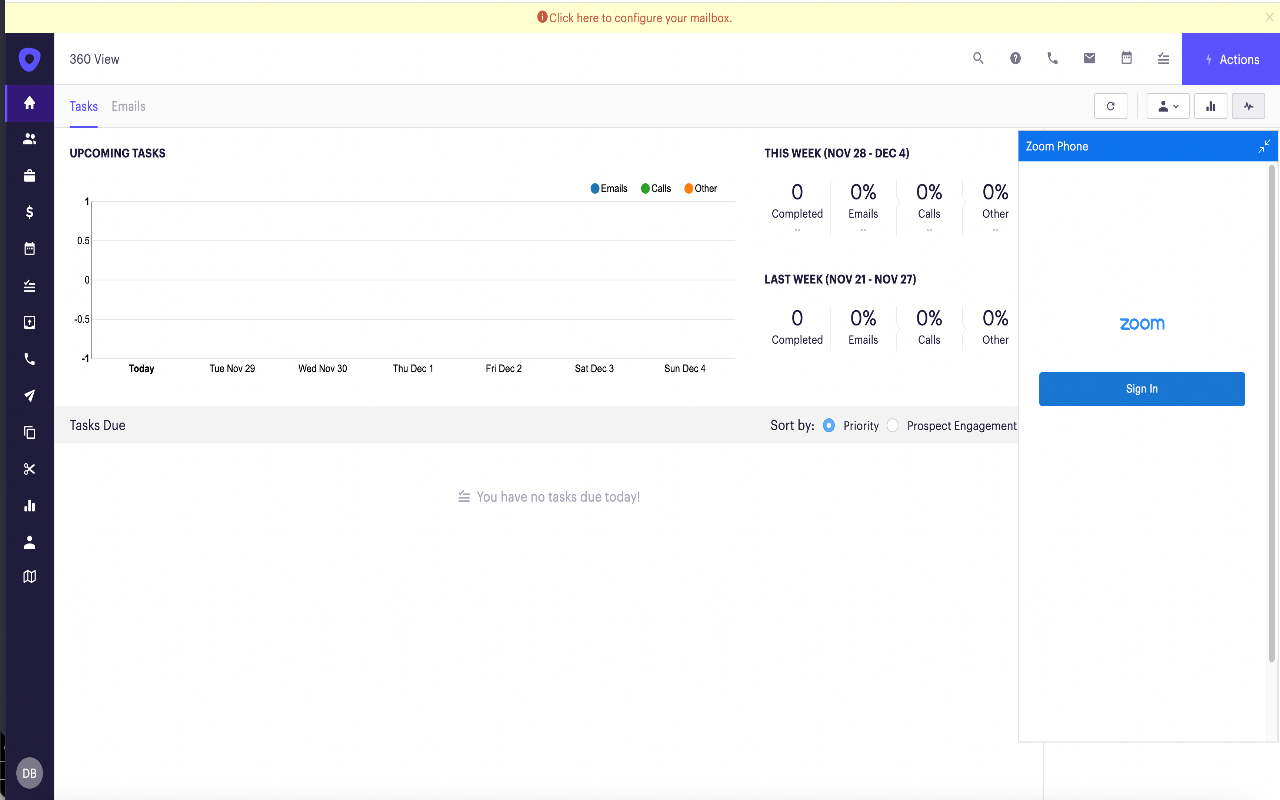Click the configure your mailbox link

pyautogui.click(x=640, y=18)
